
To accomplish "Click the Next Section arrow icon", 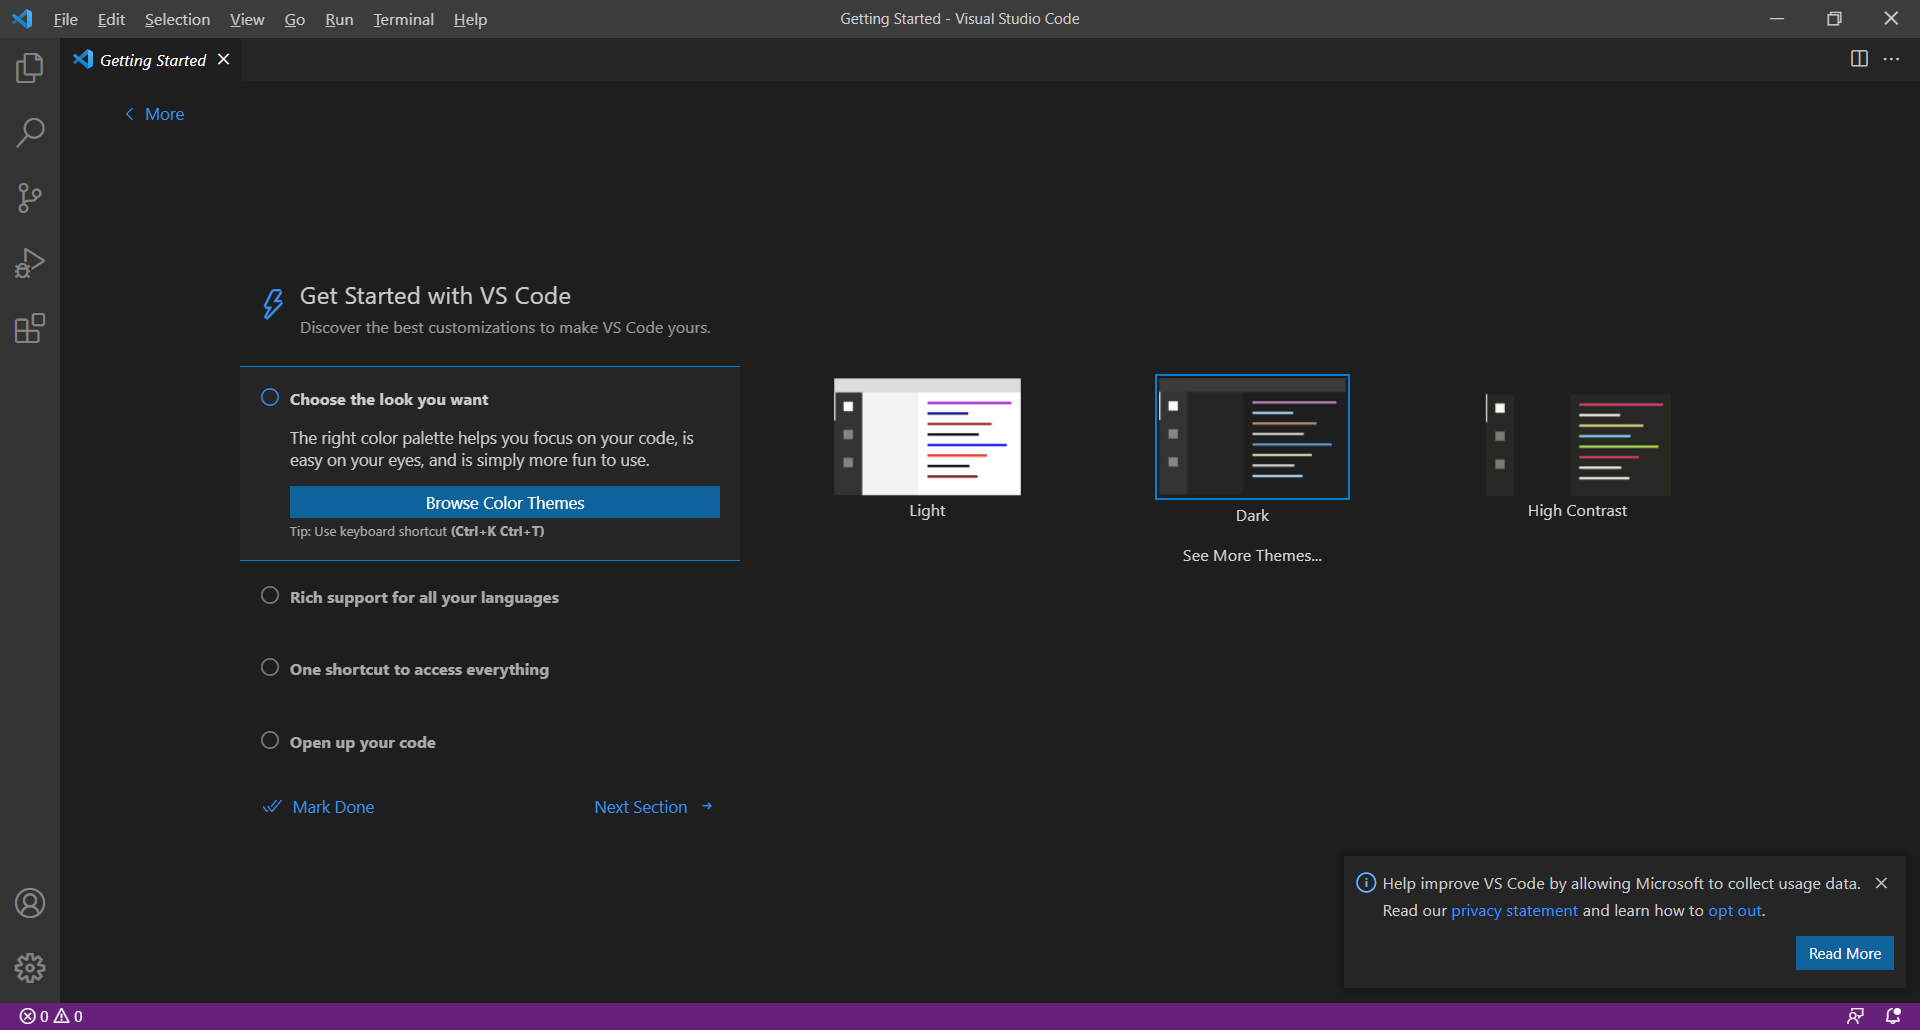I will coord(707,806).
